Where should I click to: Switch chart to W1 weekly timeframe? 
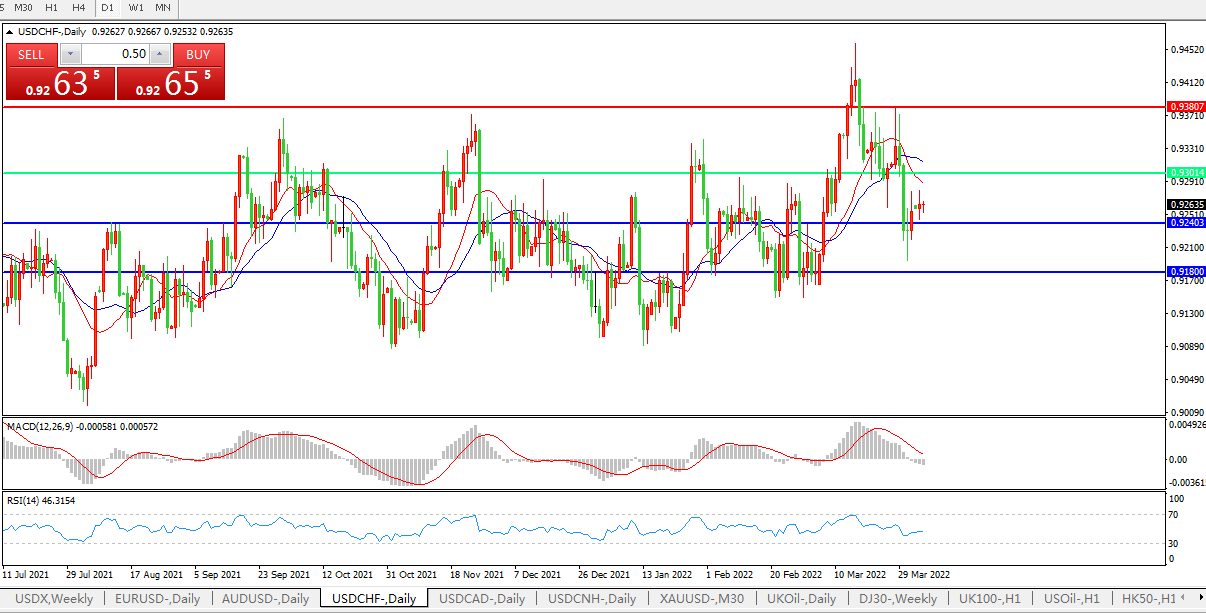coord(136,8)
